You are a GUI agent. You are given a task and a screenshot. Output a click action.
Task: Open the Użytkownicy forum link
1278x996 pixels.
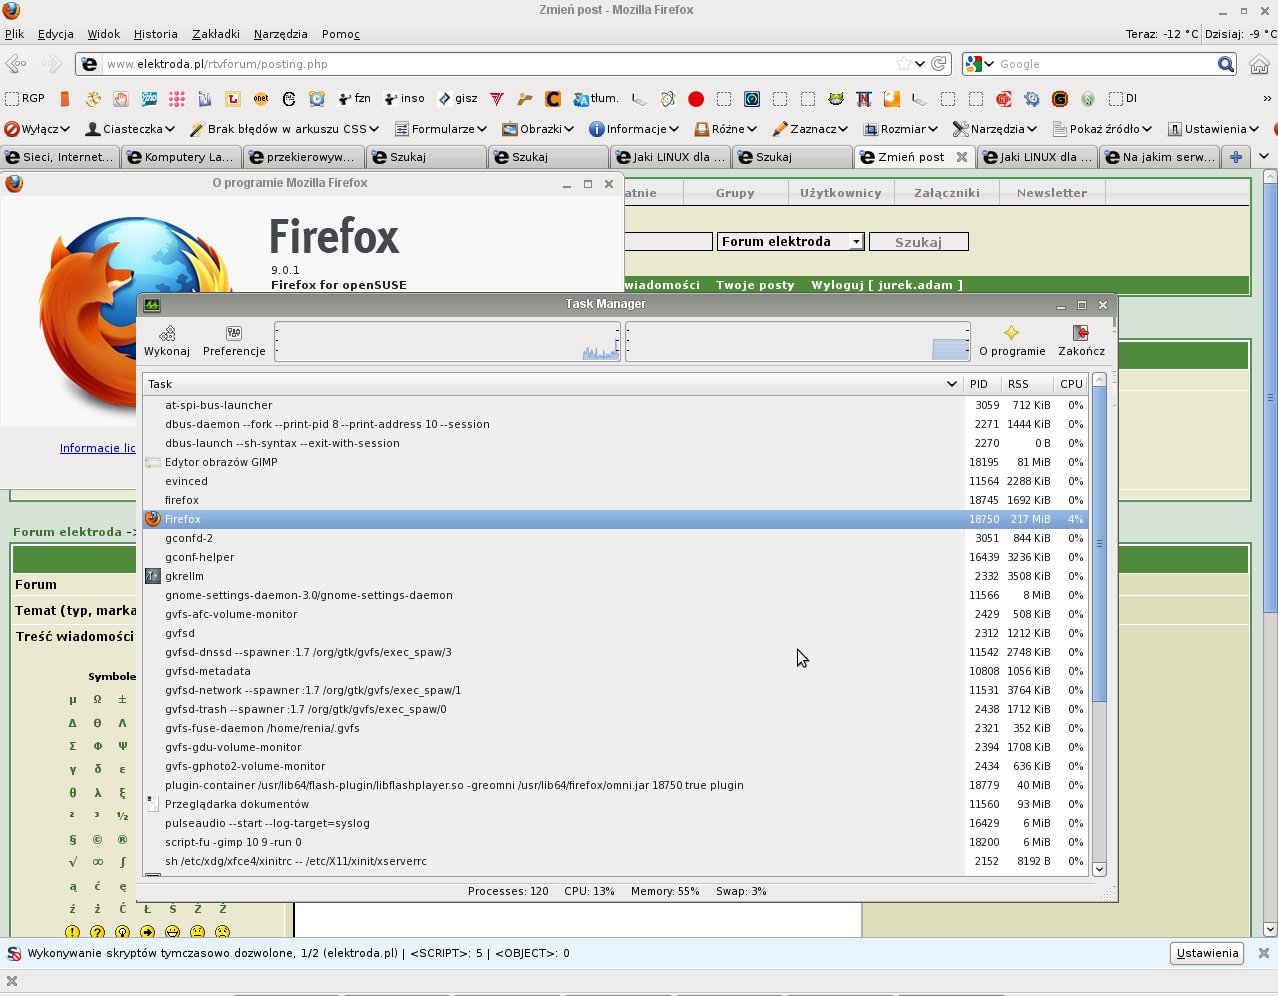(840, 193)
